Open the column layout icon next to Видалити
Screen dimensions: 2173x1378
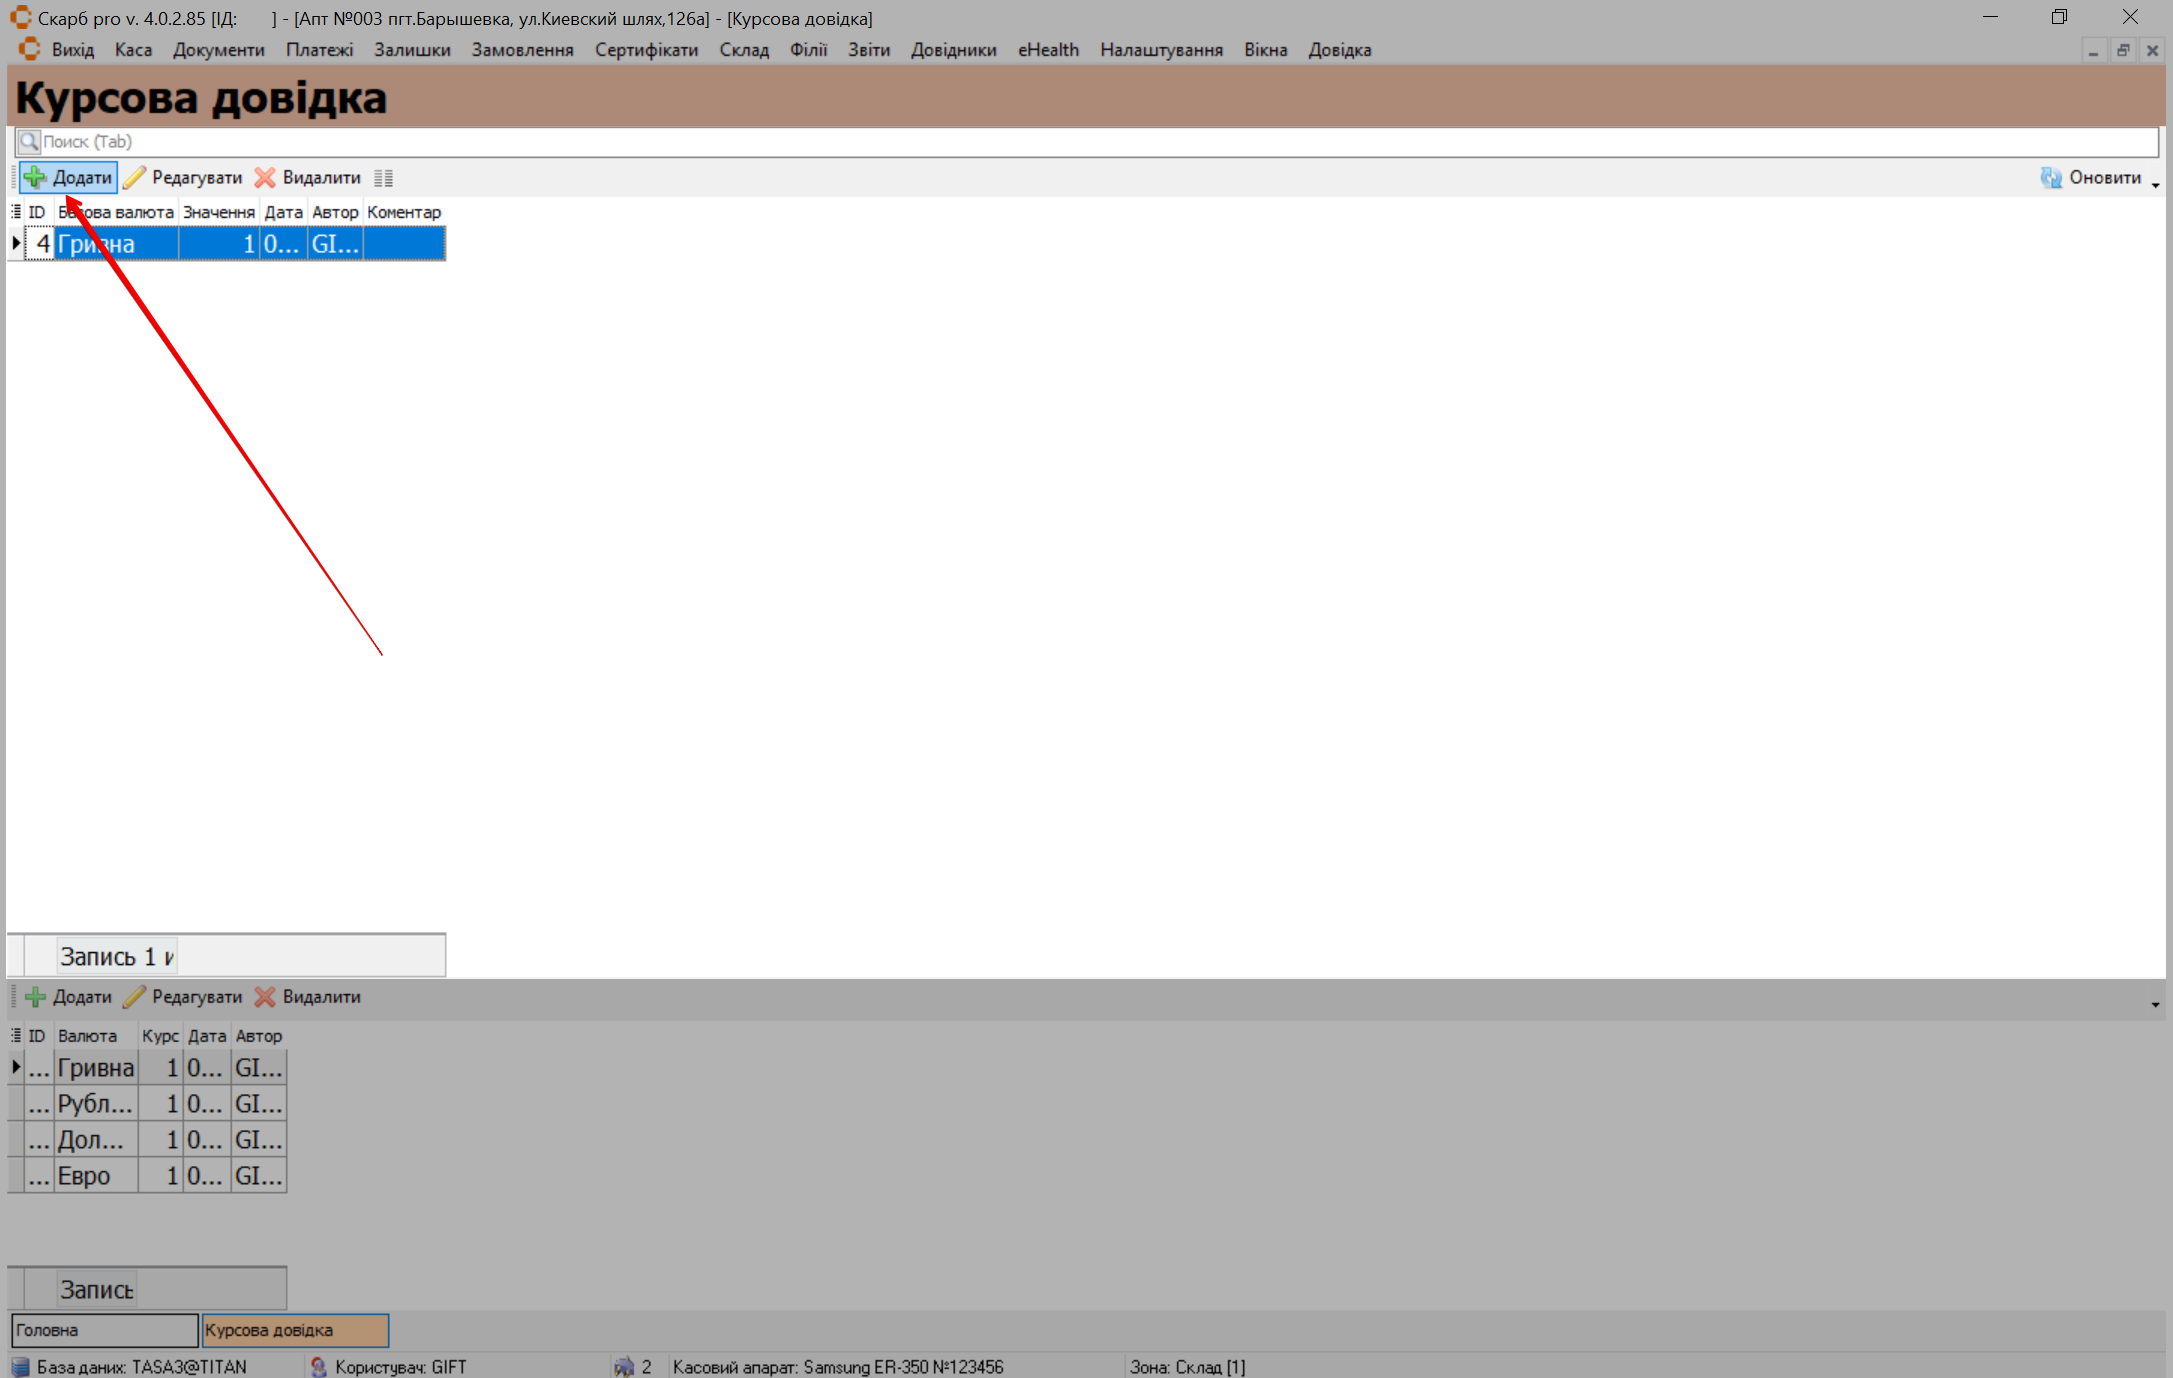coord(383,179)
